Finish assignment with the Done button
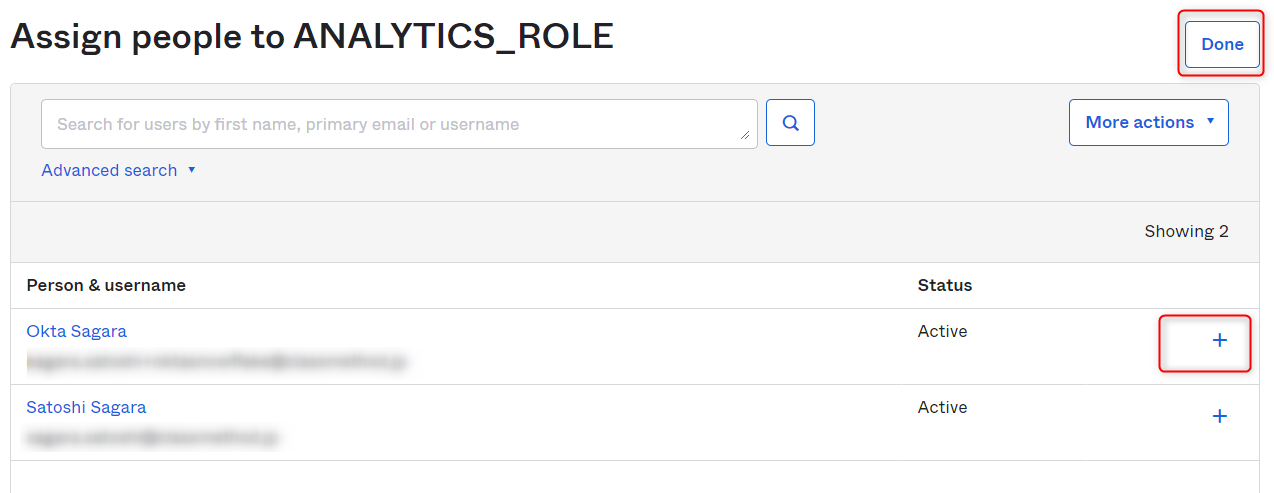The height and width of the screenshot is (493, 1274). pyautogui.click(x=1222, y=44)
